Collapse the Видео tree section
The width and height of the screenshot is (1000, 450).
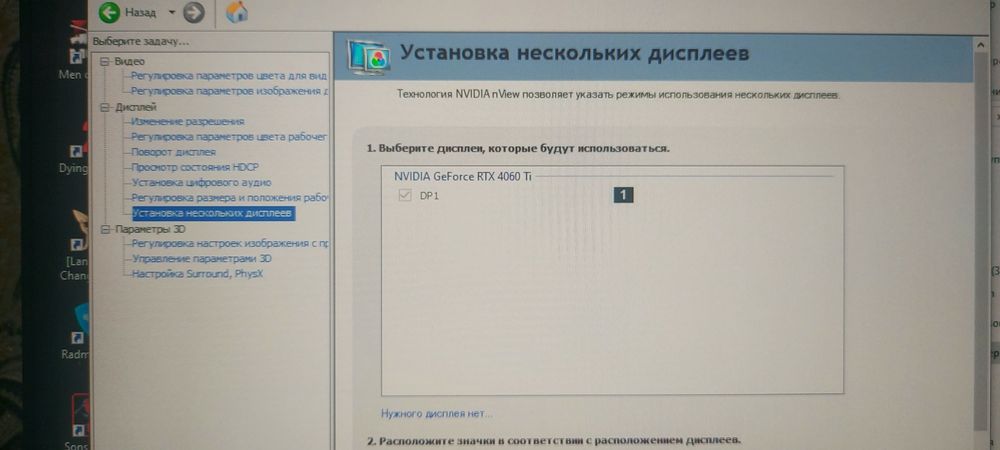tap(105, 61)
